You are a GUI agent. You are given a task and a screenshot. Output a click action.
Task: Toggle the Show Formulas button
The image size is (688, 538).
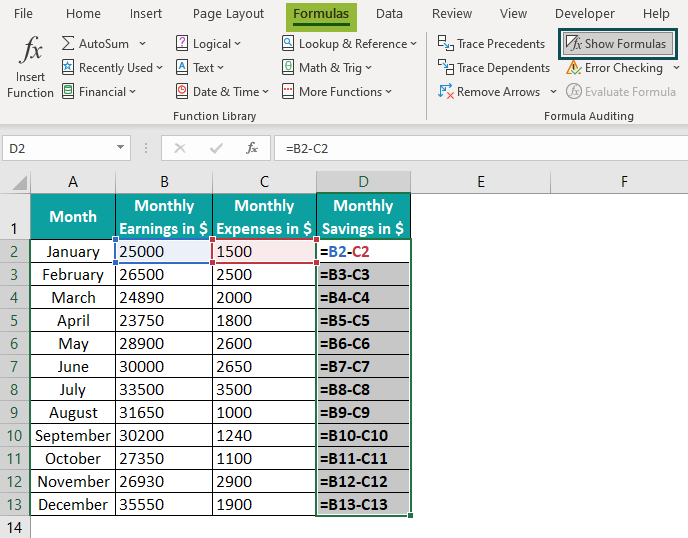point(617,43)
